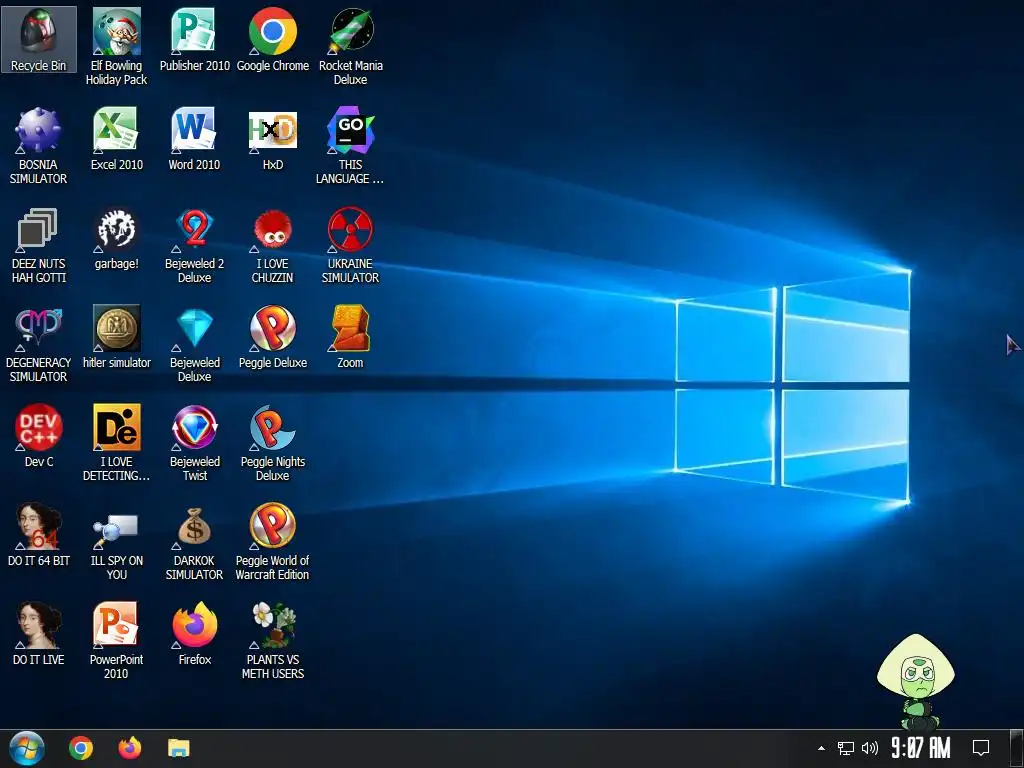
Task: Launch Peggle Deluxe shortcut
Action: click(273, 337)
